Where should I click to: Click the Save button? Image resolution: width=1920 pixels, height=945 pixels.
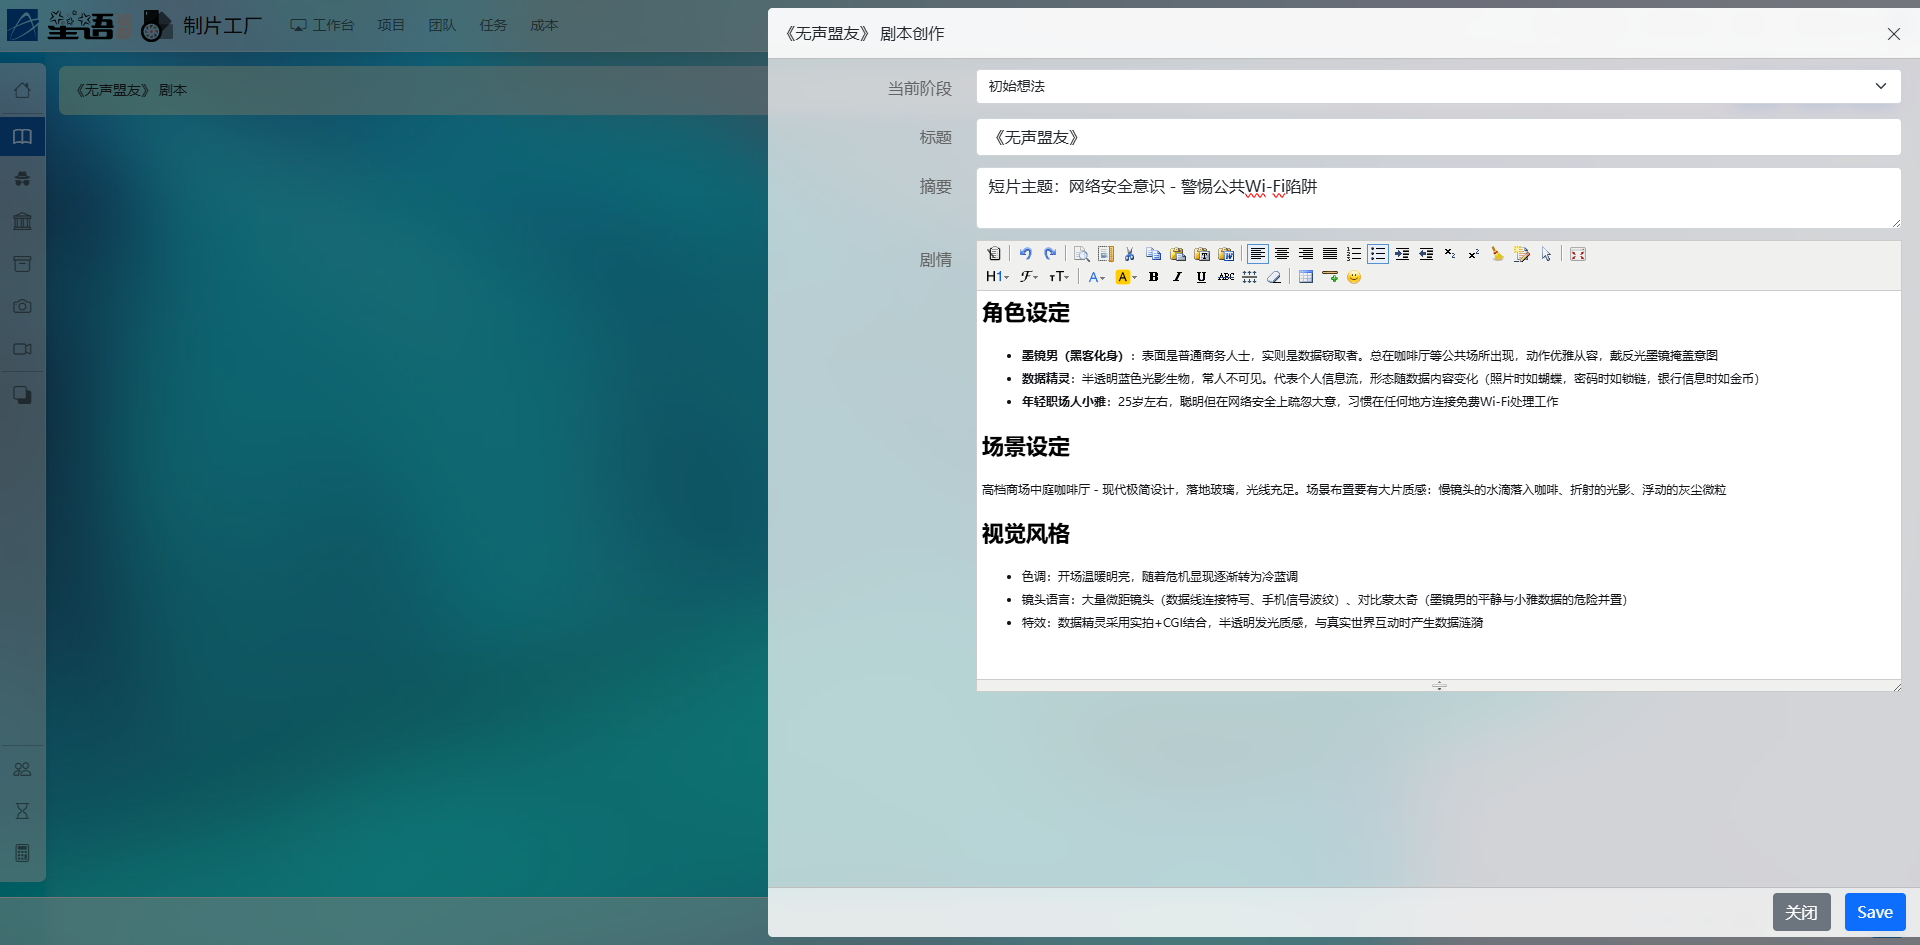(x=1874, y=912)
